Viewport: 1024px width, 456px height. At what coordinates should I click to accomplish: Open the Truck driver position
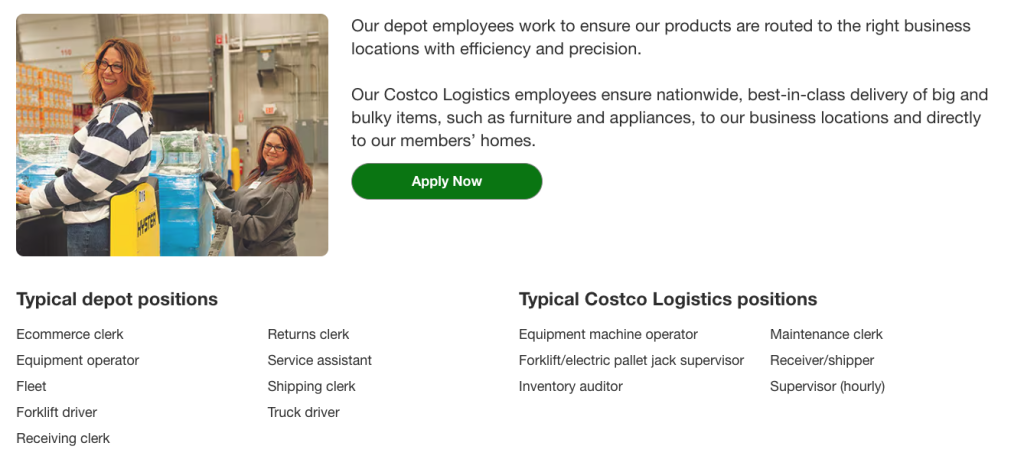(x=303, y=412)
